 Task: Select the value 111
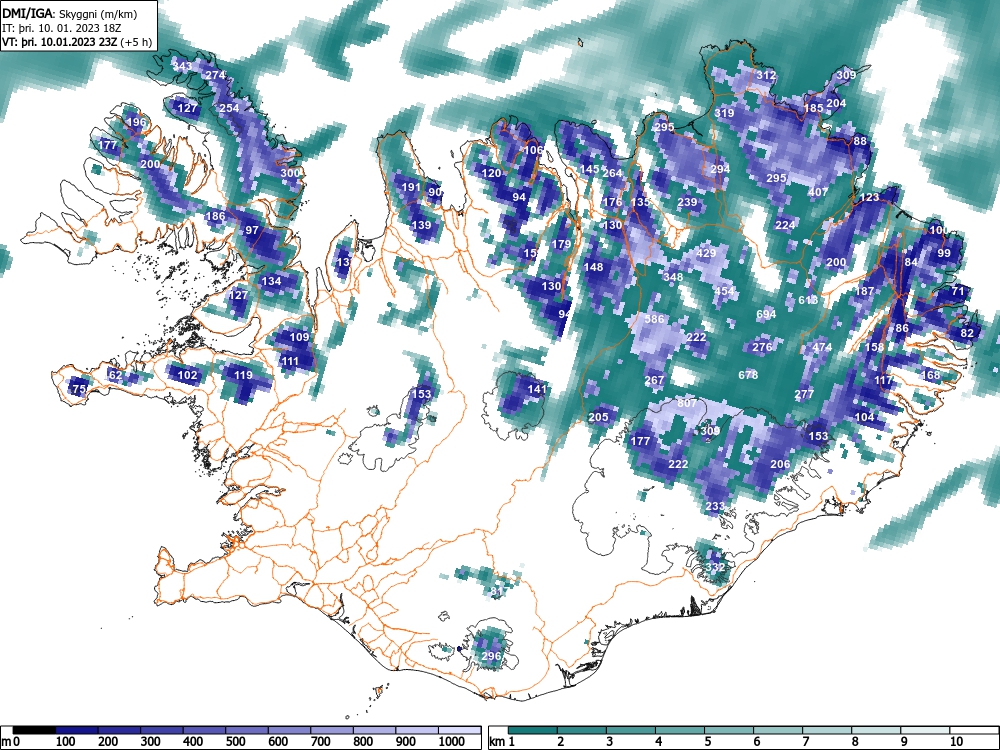click(290, 361)
